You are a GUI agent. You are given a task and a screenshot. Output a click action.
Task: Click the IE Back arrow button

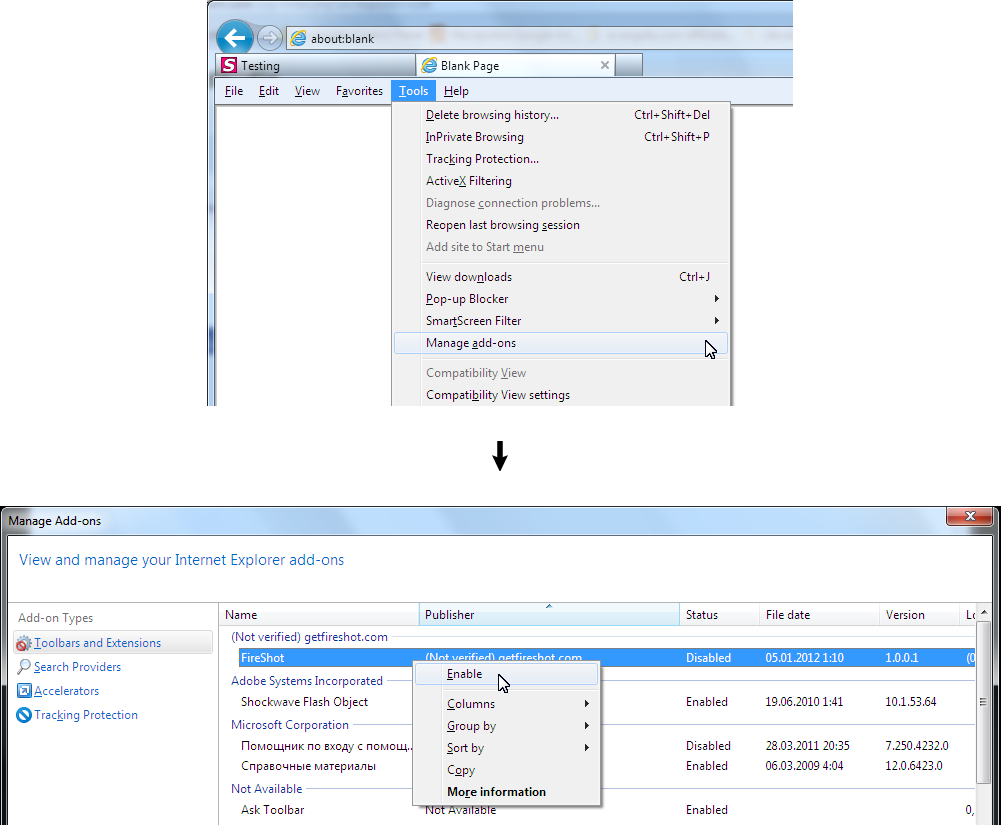[234, 38]
